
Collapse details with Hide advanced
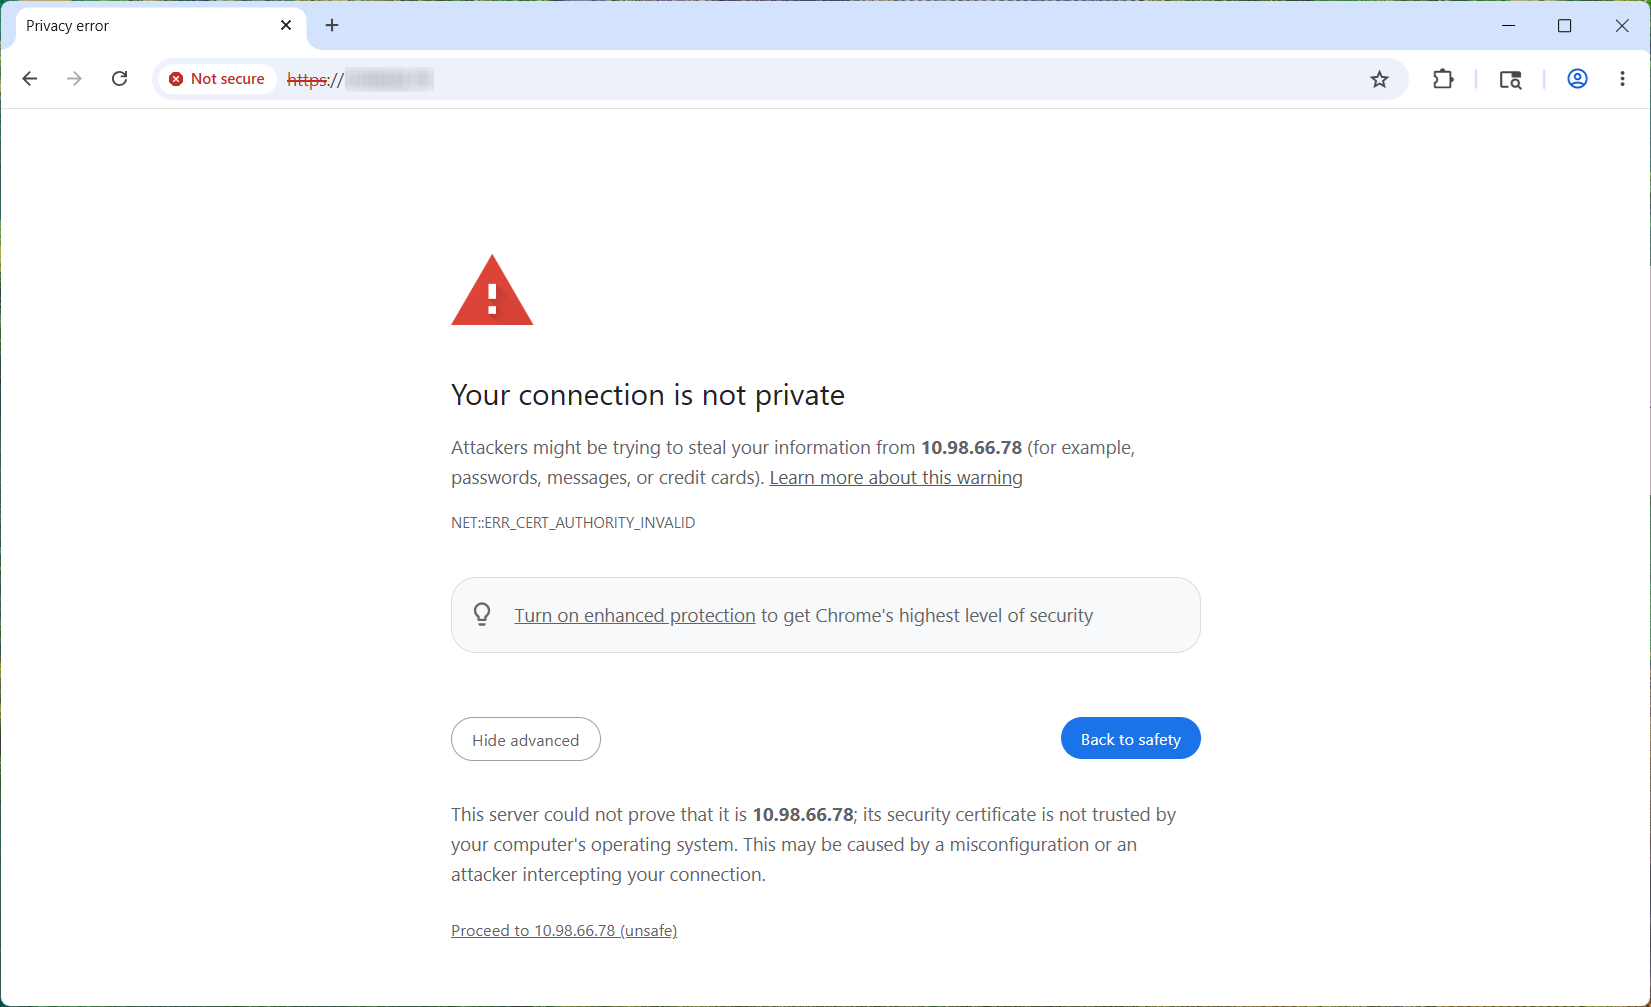coord(526,740)
